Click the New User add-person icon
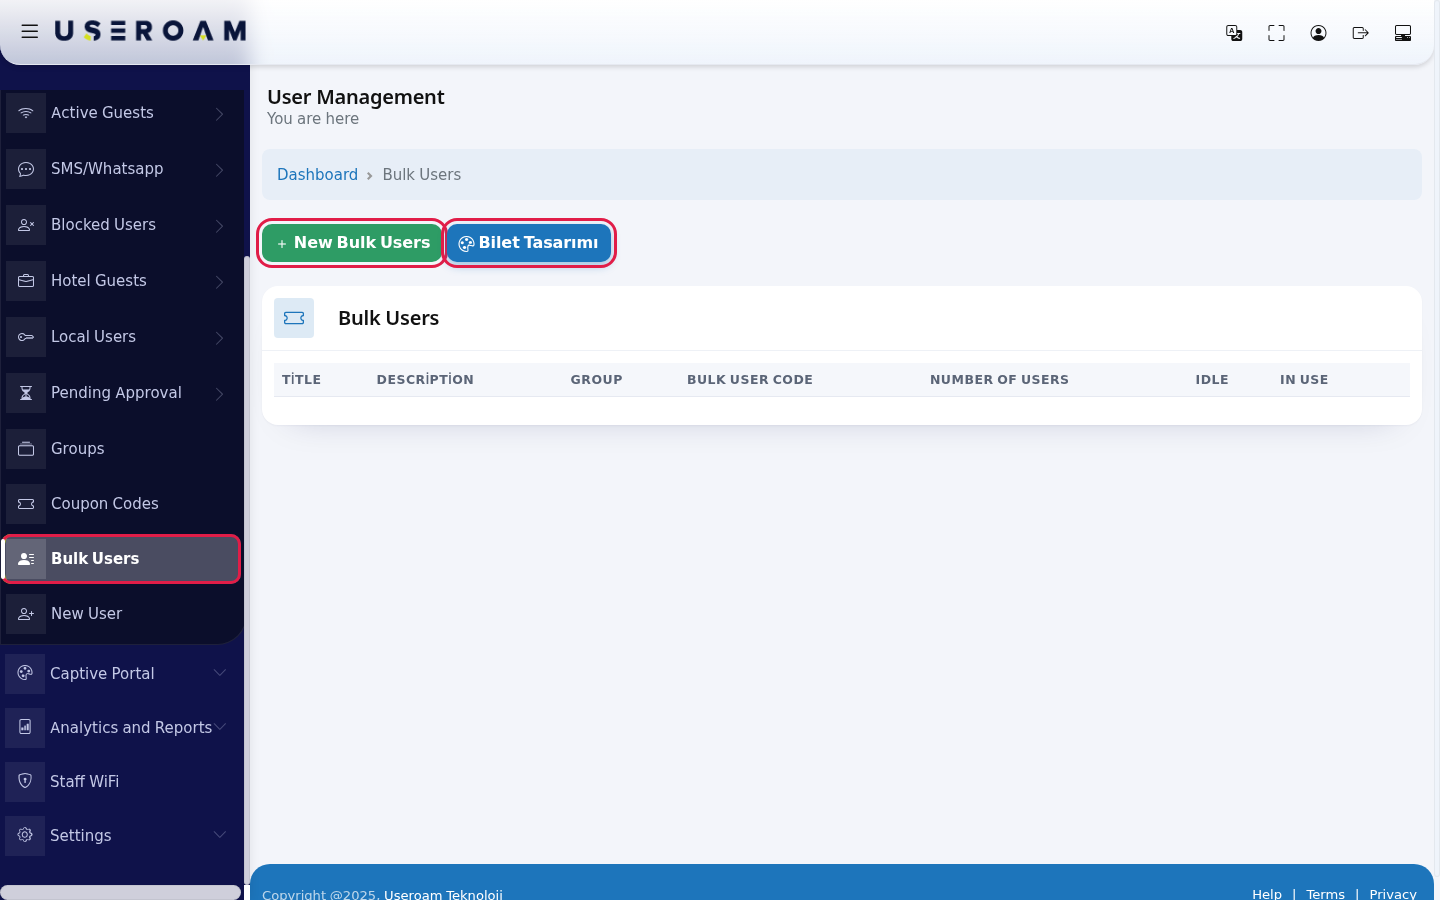The height and width of the screenshot is (900, 1440). [26, 614]
